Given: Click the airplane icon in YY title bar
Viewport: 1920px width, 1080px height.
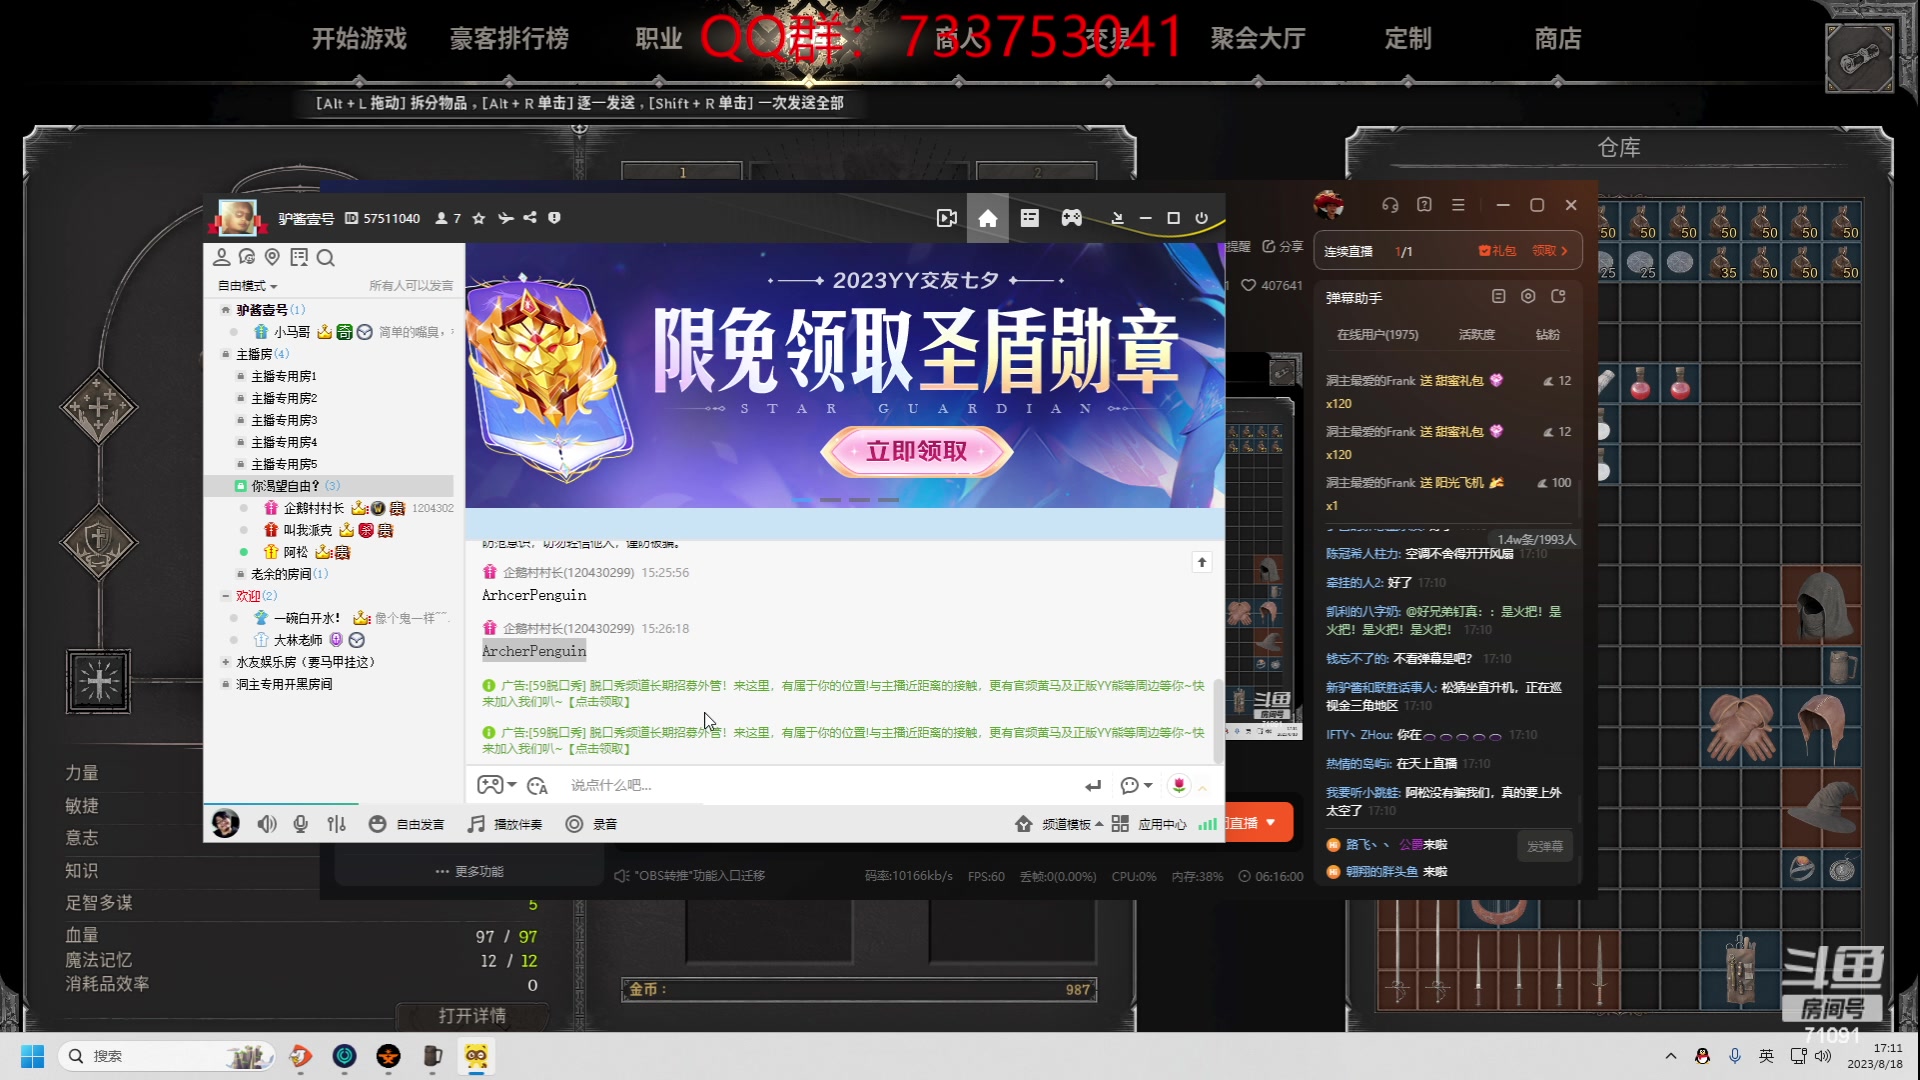Looking at the screenshot, I should tap(506, 218).
